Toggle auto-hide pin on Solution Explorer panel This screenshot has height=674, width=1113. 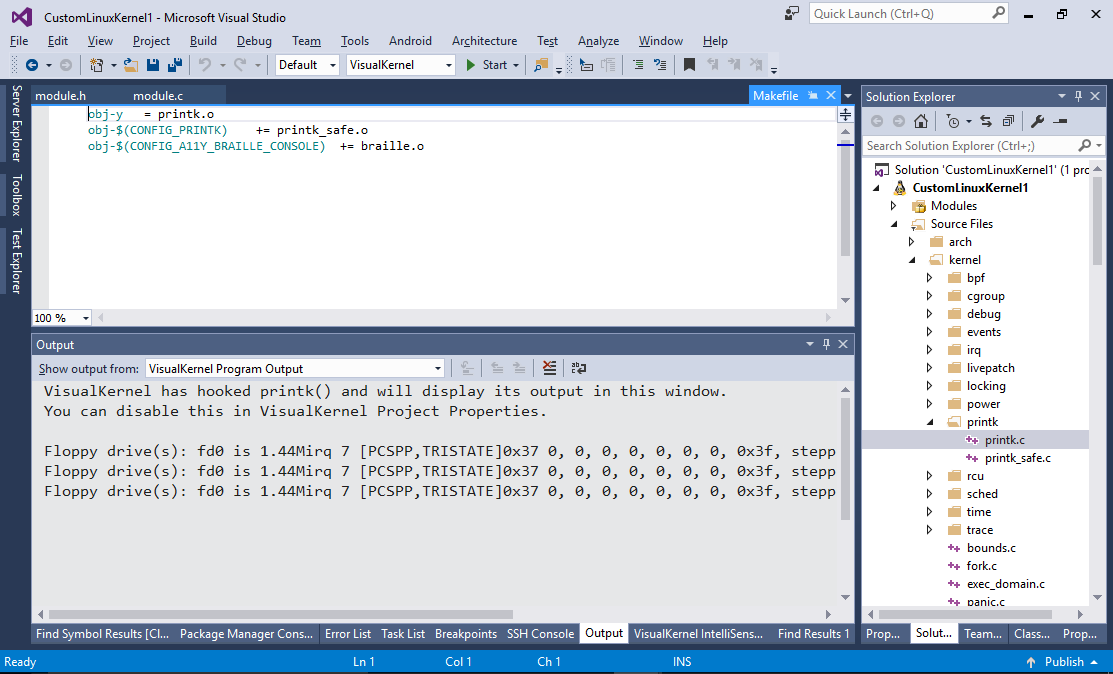(1079, 96)
